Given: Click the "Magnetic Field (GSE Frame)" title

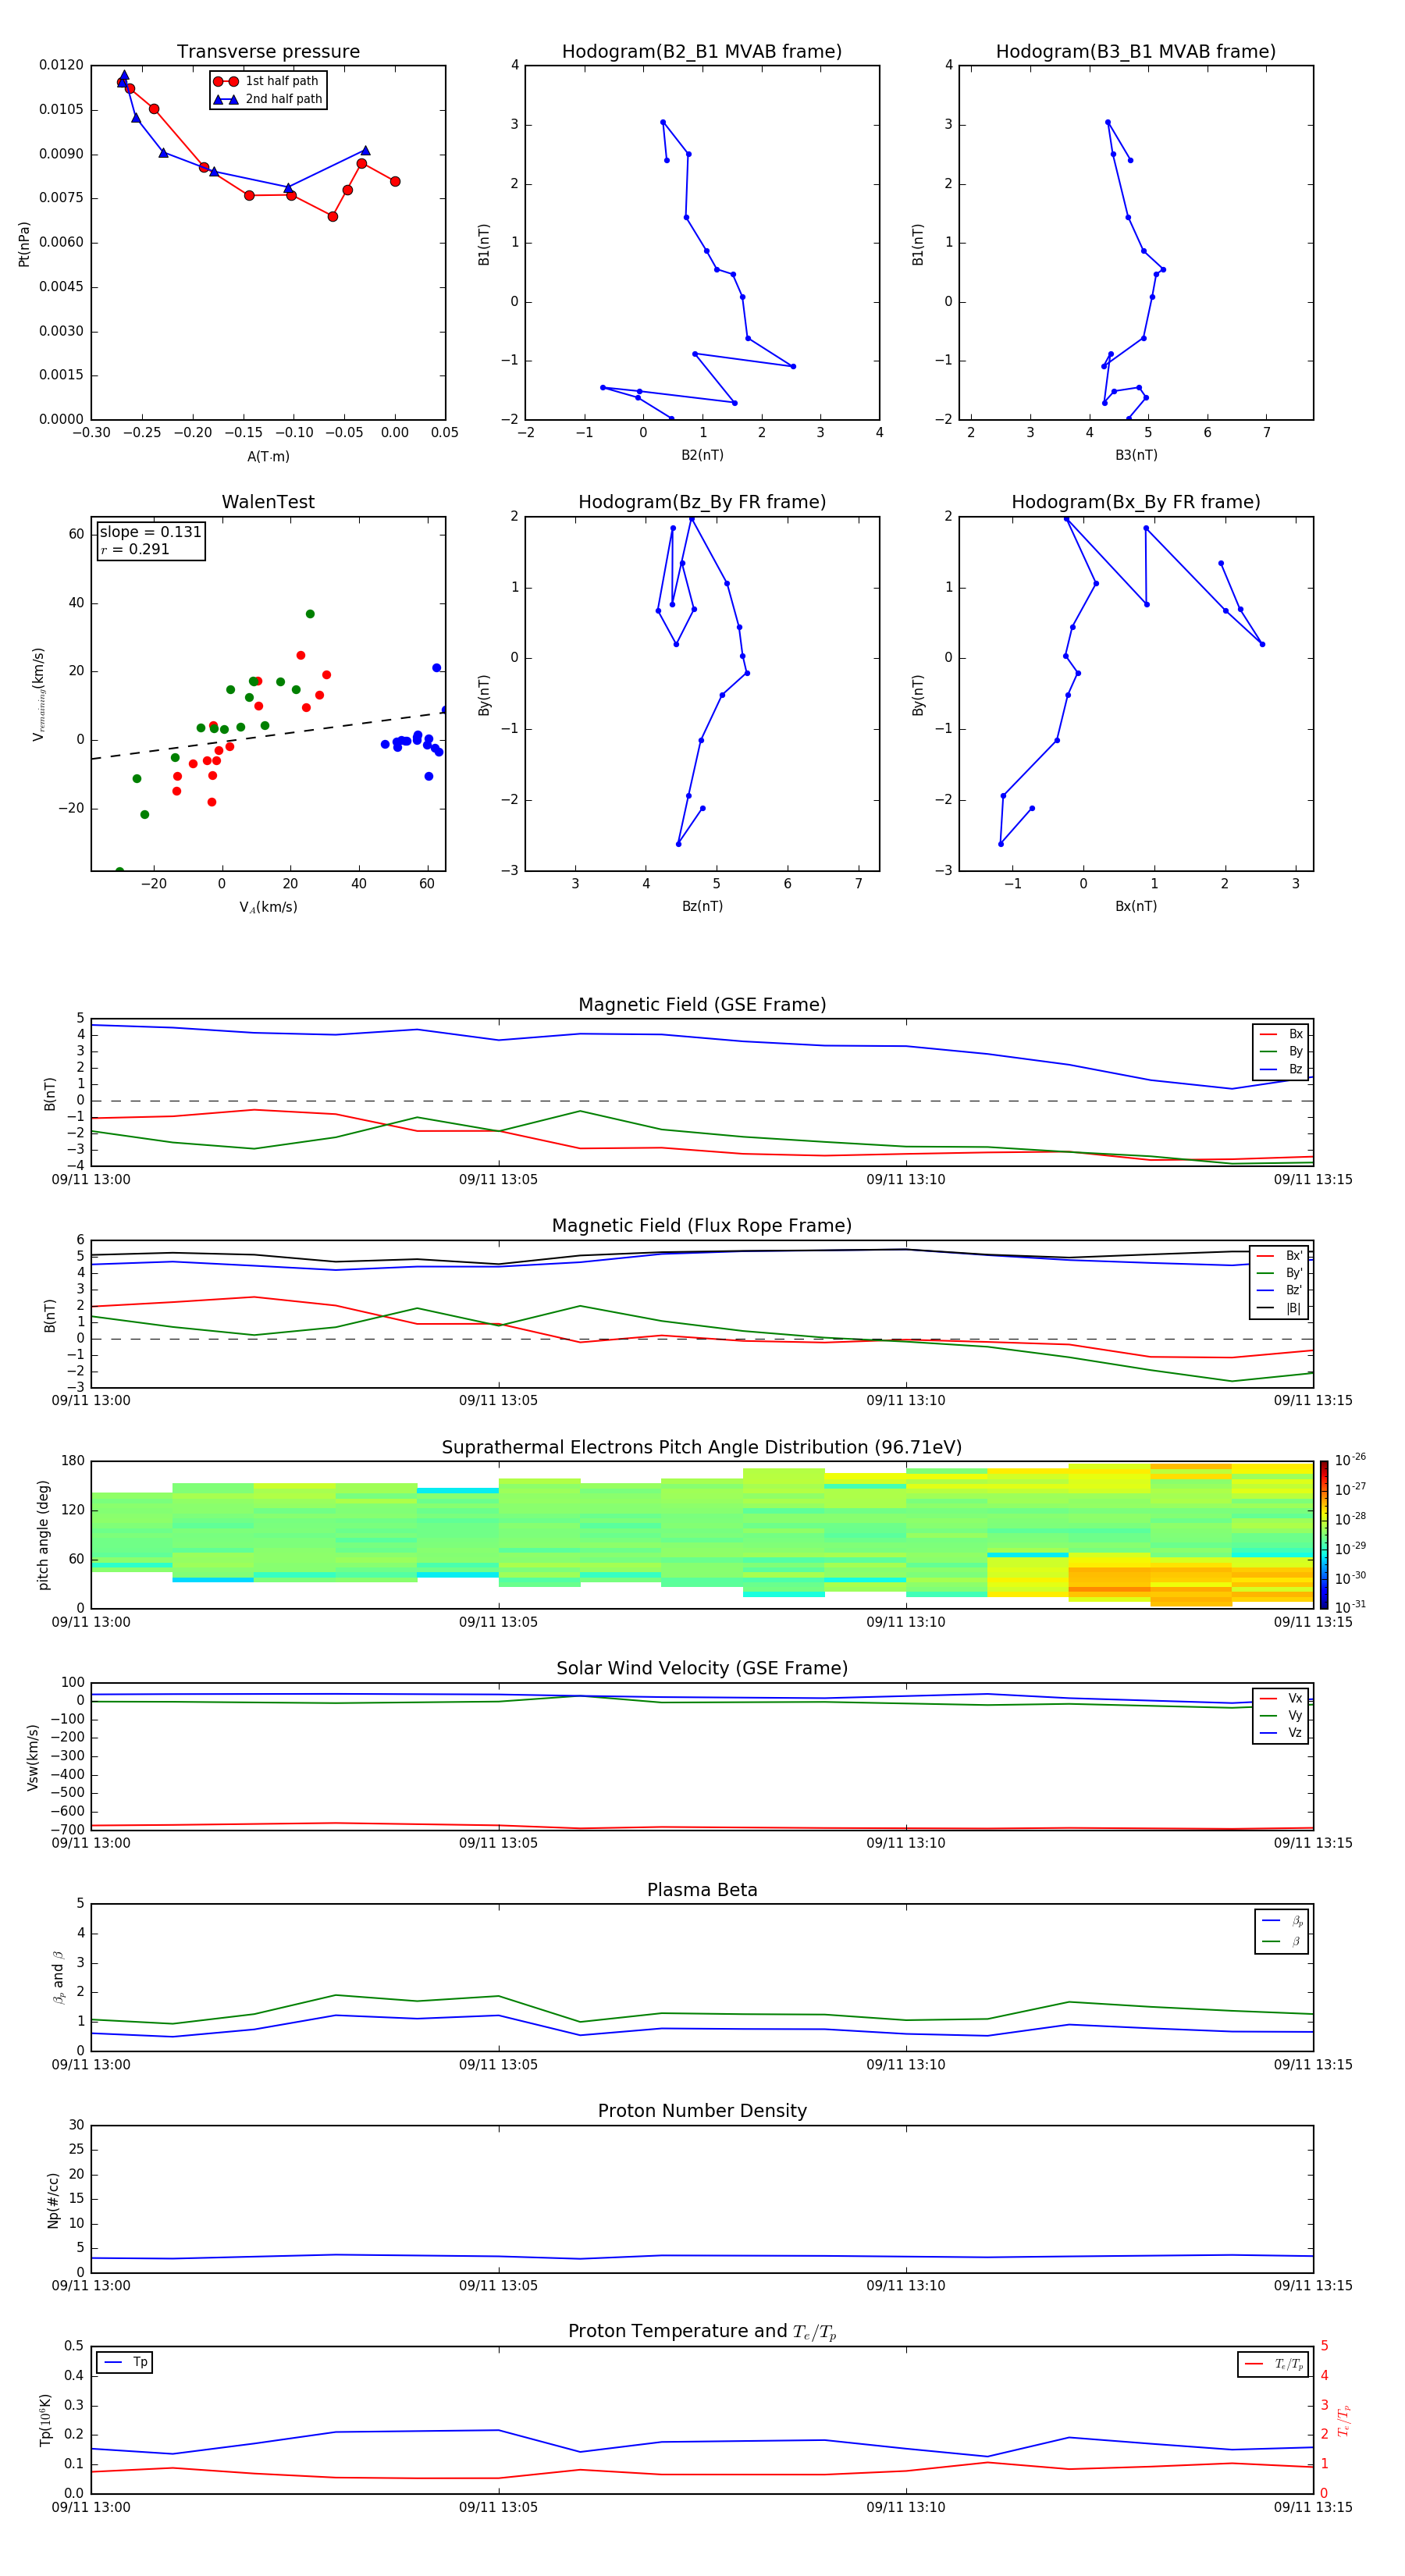Looking at the screenshot, I should click(702, 1005).
